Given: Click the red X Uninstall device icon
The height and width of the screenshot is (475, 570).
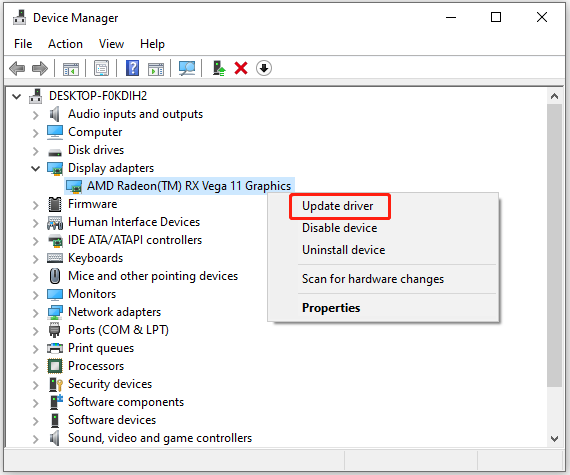Looking at the screenshot, I should coord(241,68).
